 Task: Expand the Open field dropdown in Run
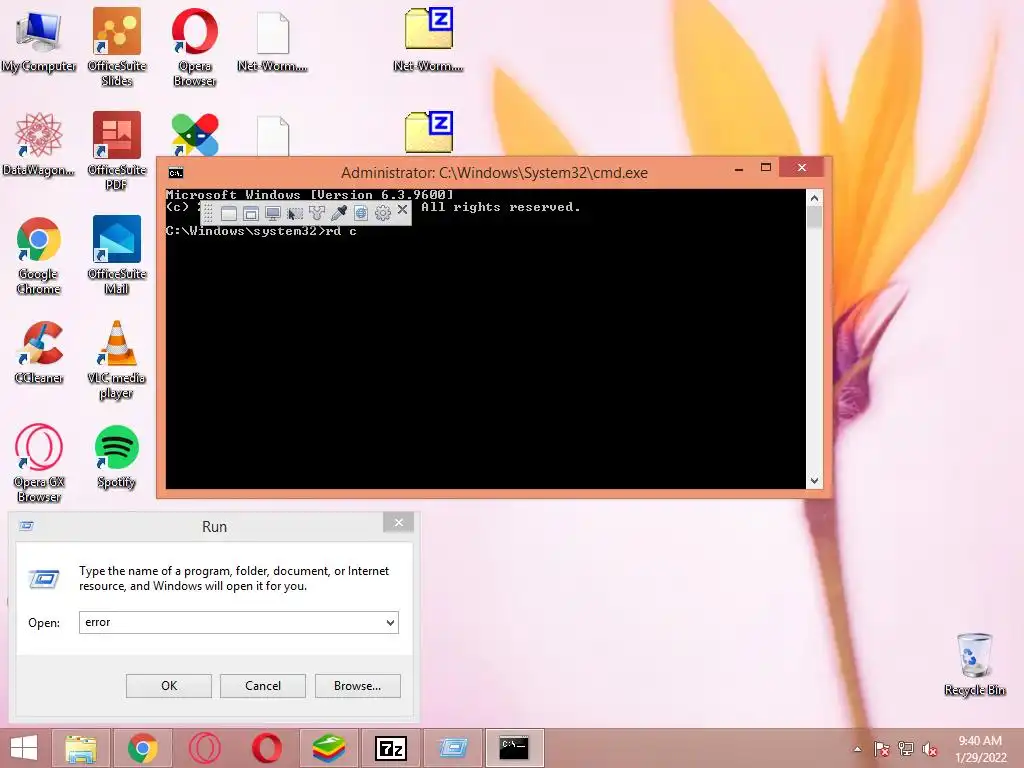coord(390,622)
